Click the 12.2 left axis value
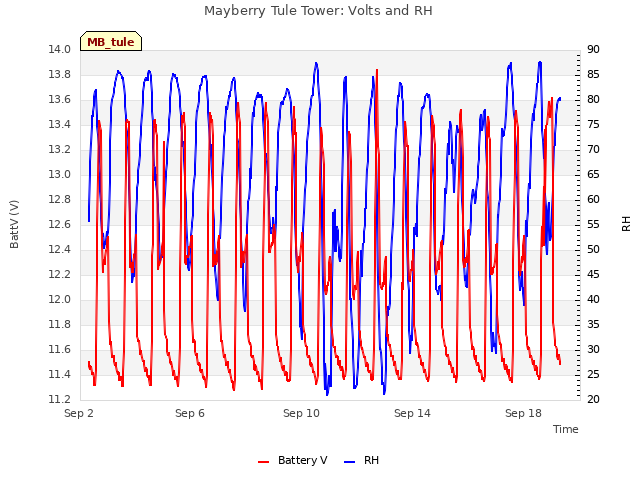Screen dimensions: 640x480 point(60,274)
